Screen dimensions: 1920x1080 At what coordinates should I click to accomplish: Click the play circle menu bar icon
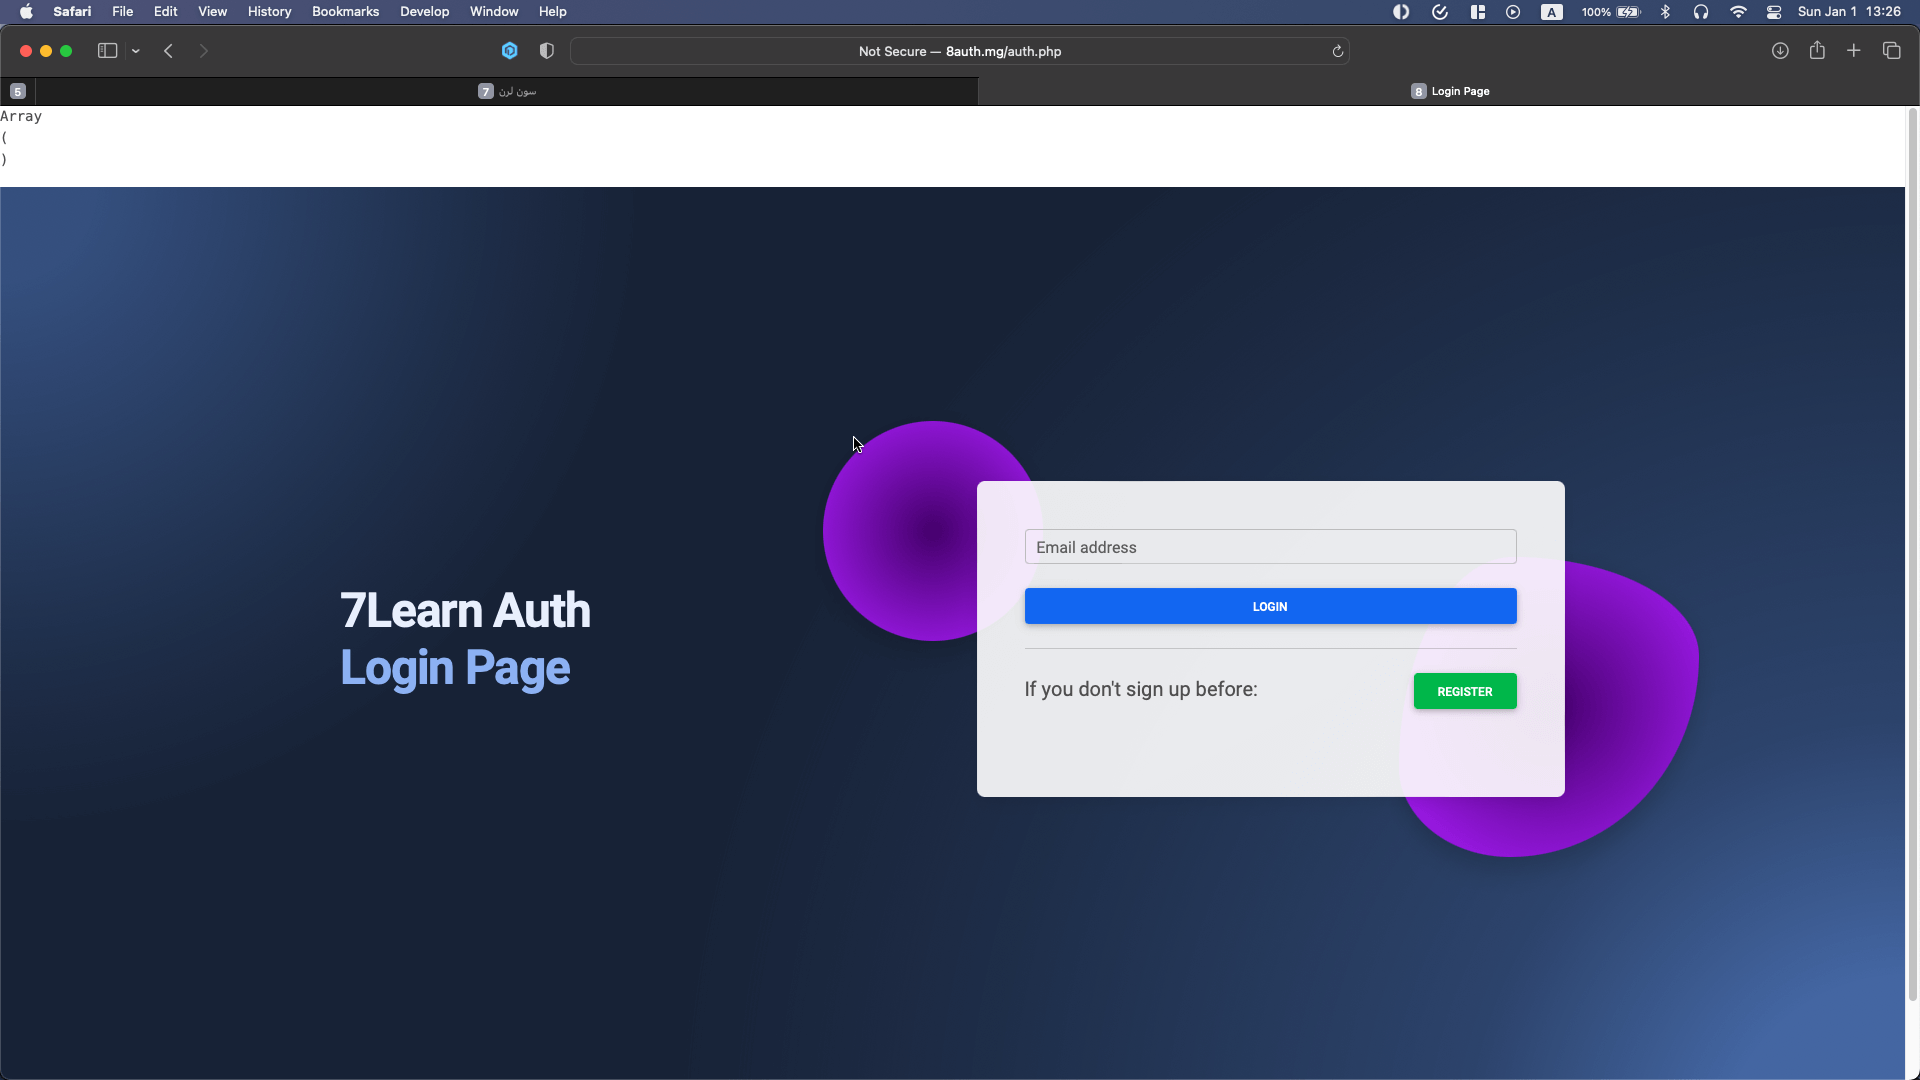(x=1513, y=12)
